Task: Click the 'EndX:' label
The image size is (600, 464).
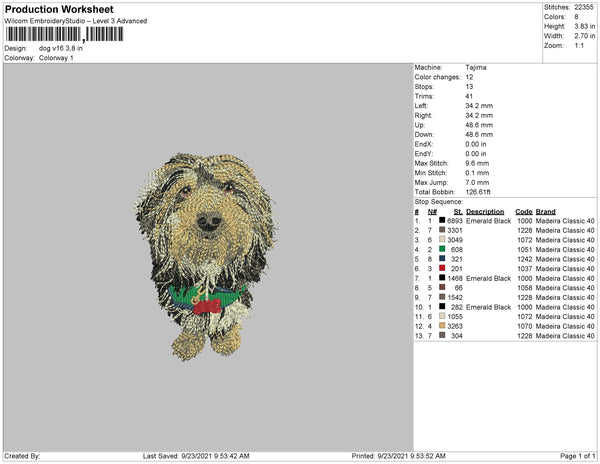Action: point(424,144)
